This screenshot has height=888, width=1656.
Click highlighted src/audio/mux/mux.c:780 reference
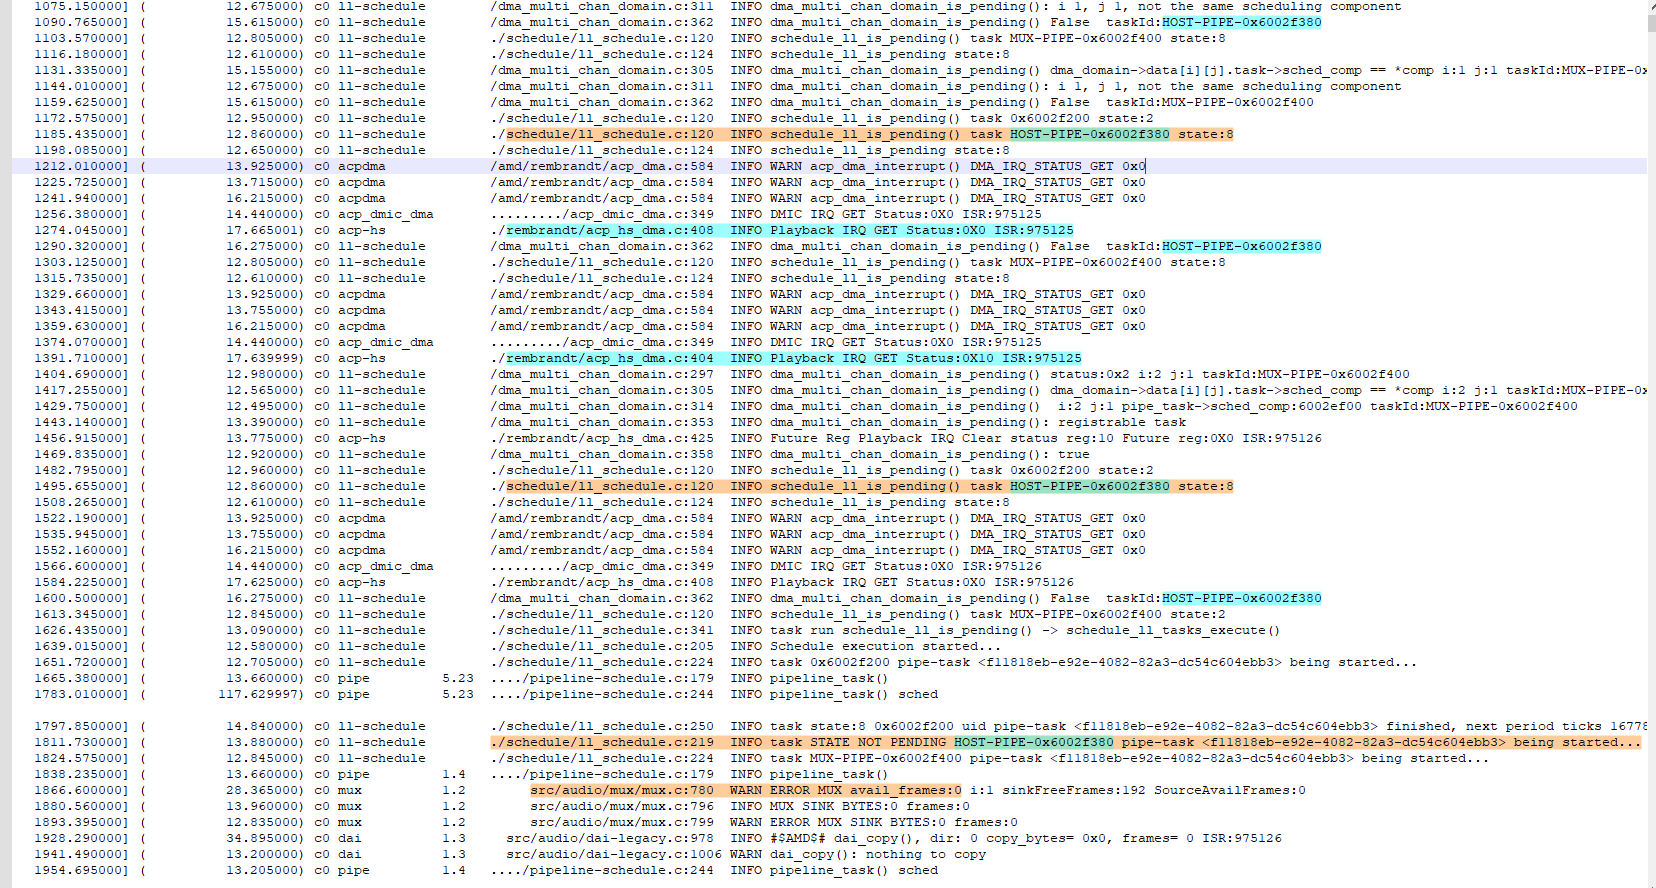[622, 790]
